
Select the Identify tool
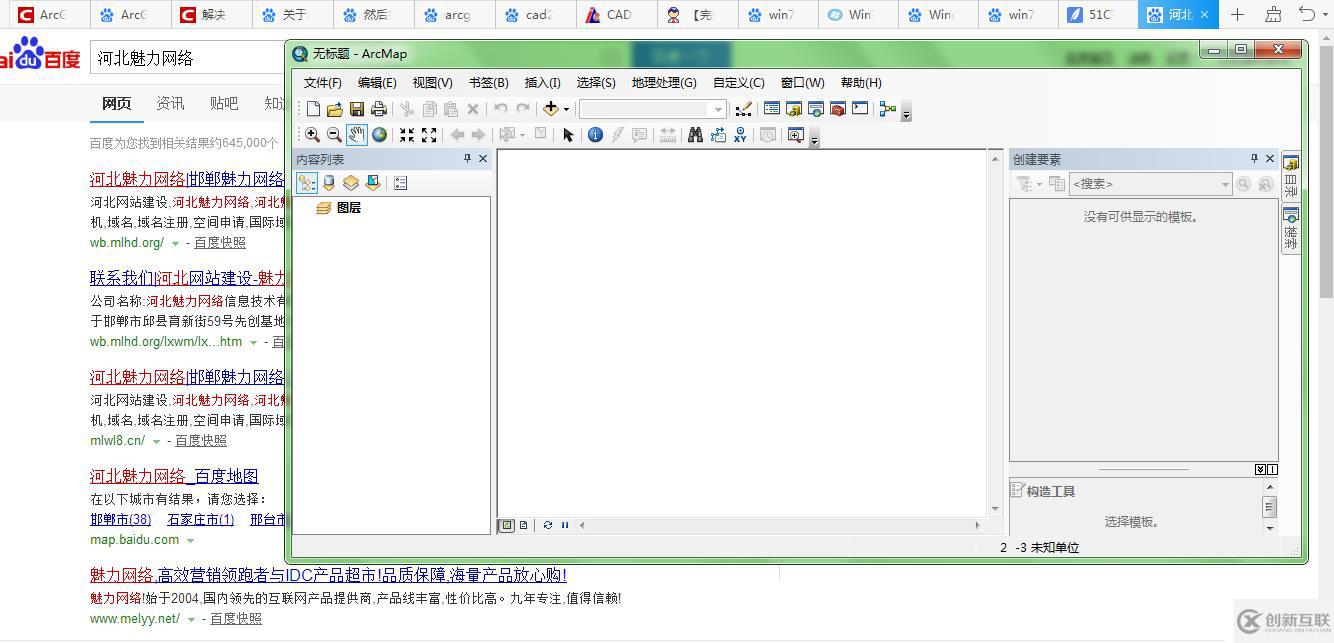tap(595, 135)
